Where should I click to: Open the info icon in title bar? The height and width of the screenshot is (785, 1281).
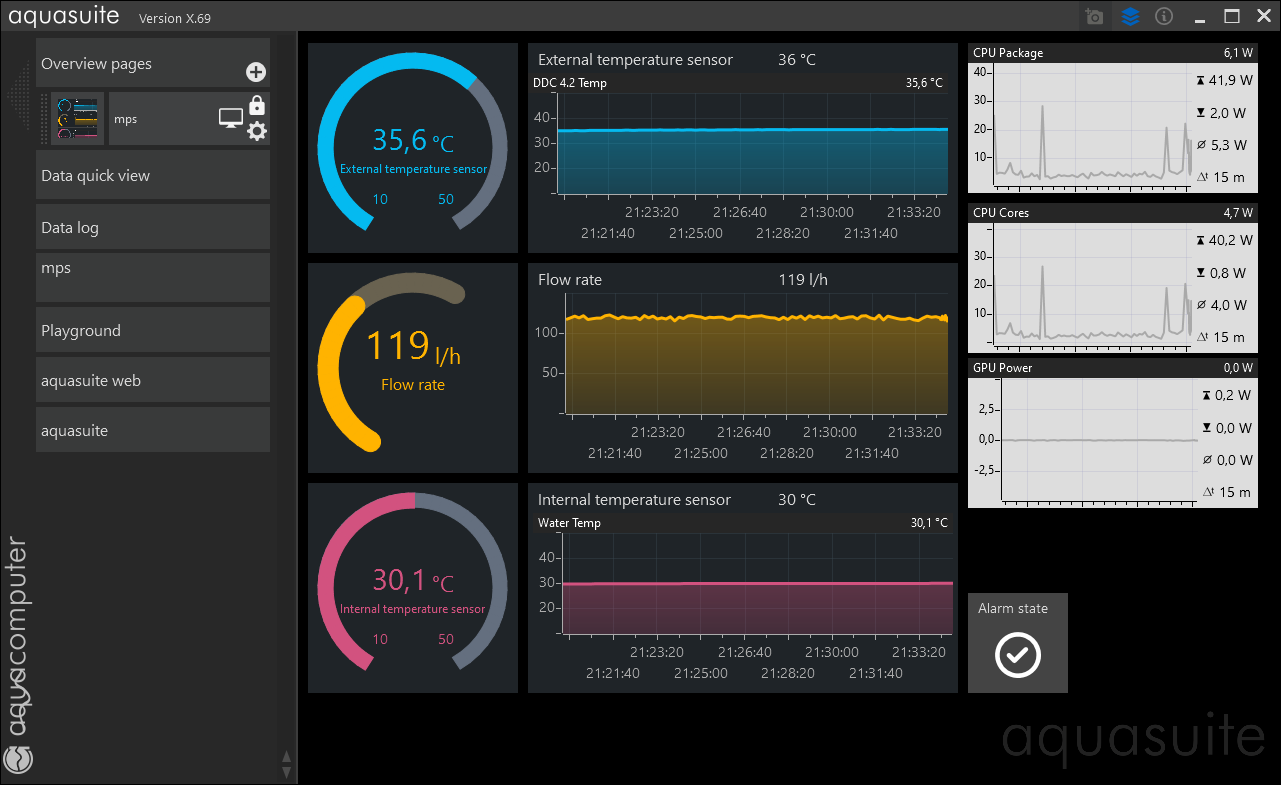(x=1164, y=16)
